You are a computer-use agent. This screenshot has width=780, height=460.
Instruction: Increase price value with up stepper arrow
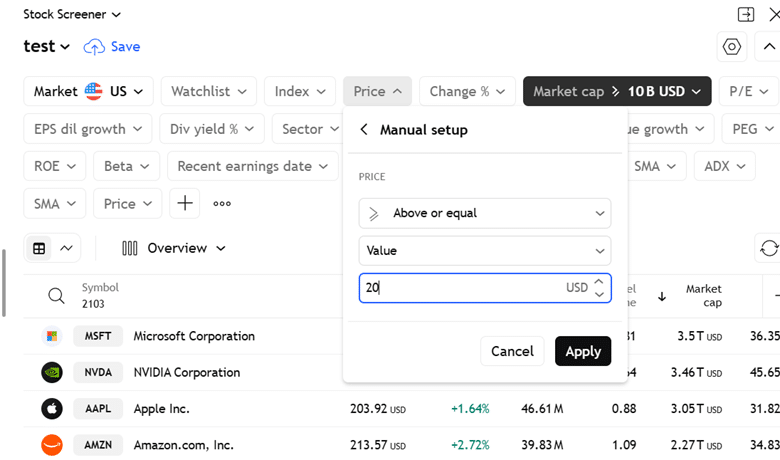[x=599, y=282]
